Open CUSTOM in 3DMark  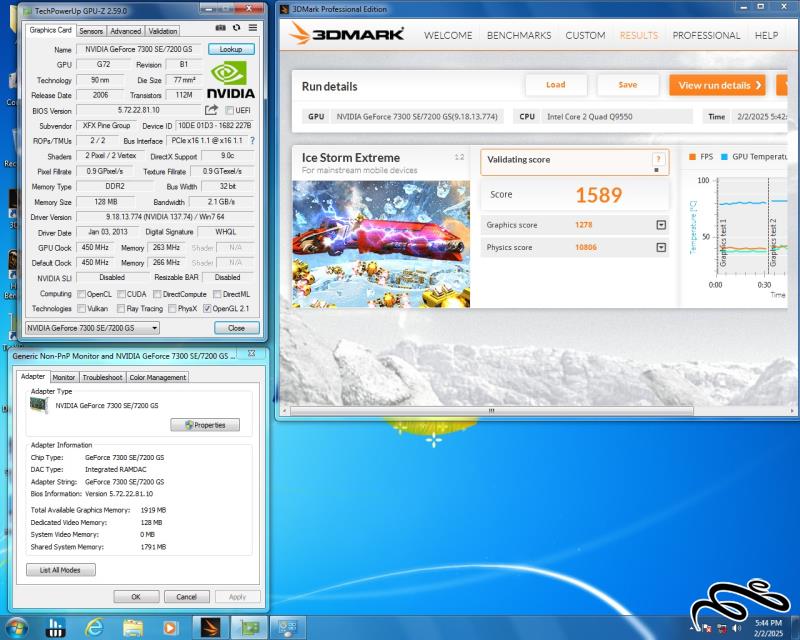[x=585, y=35]
